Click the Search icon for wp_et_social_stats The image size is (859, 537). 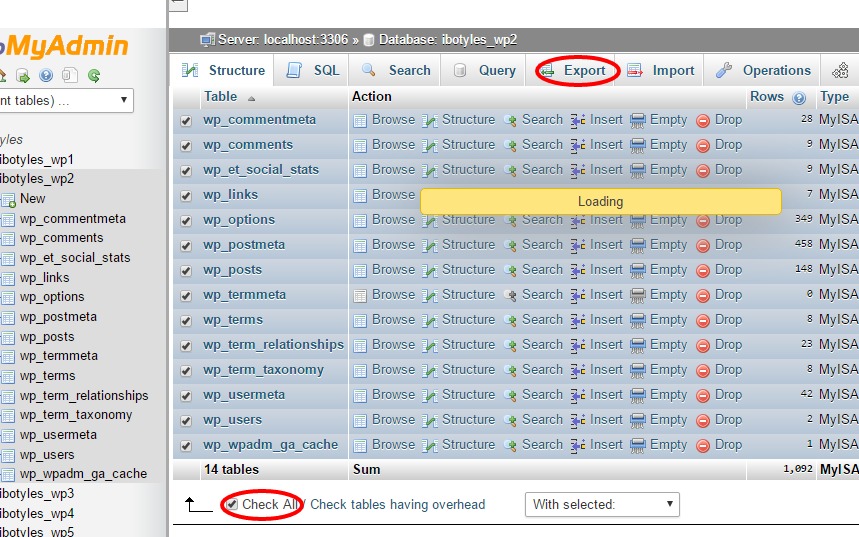(510, 171)
